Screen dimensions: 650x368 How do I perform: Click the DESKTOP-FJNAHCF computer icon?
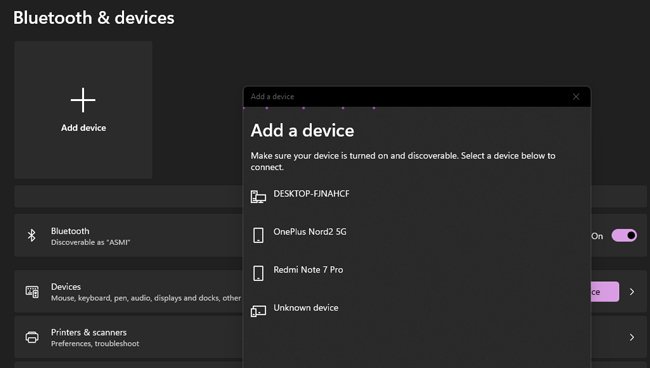258,196
